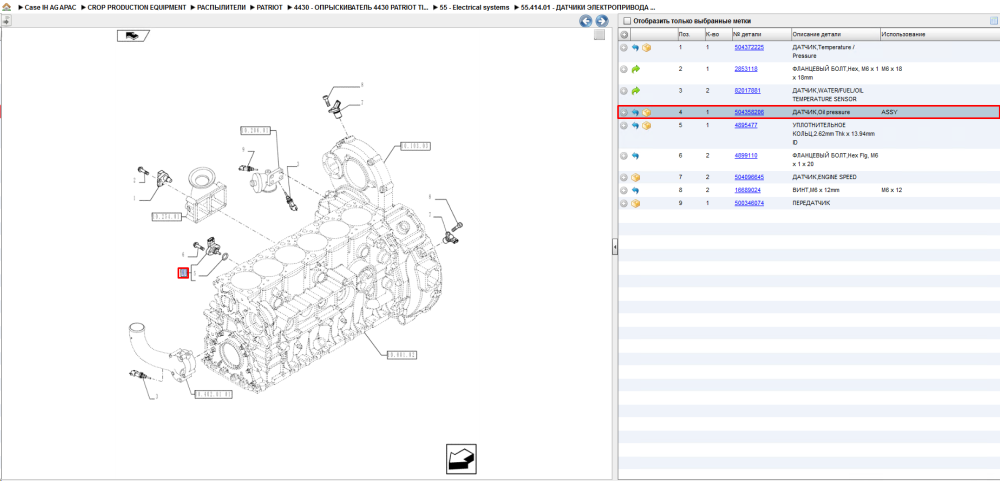Click green arrow icon for part 2853118
Viewport: 1000px width, 481px height.
point(635,69)
